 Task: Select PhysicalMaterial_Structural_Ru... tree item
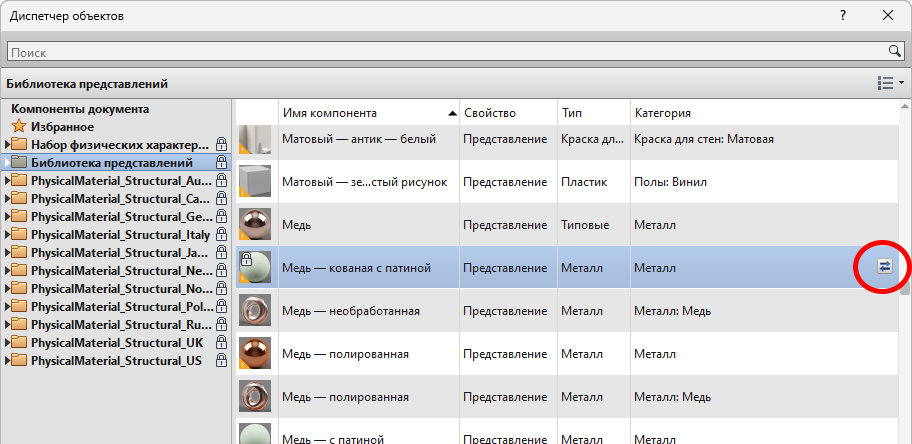(121, 325)
